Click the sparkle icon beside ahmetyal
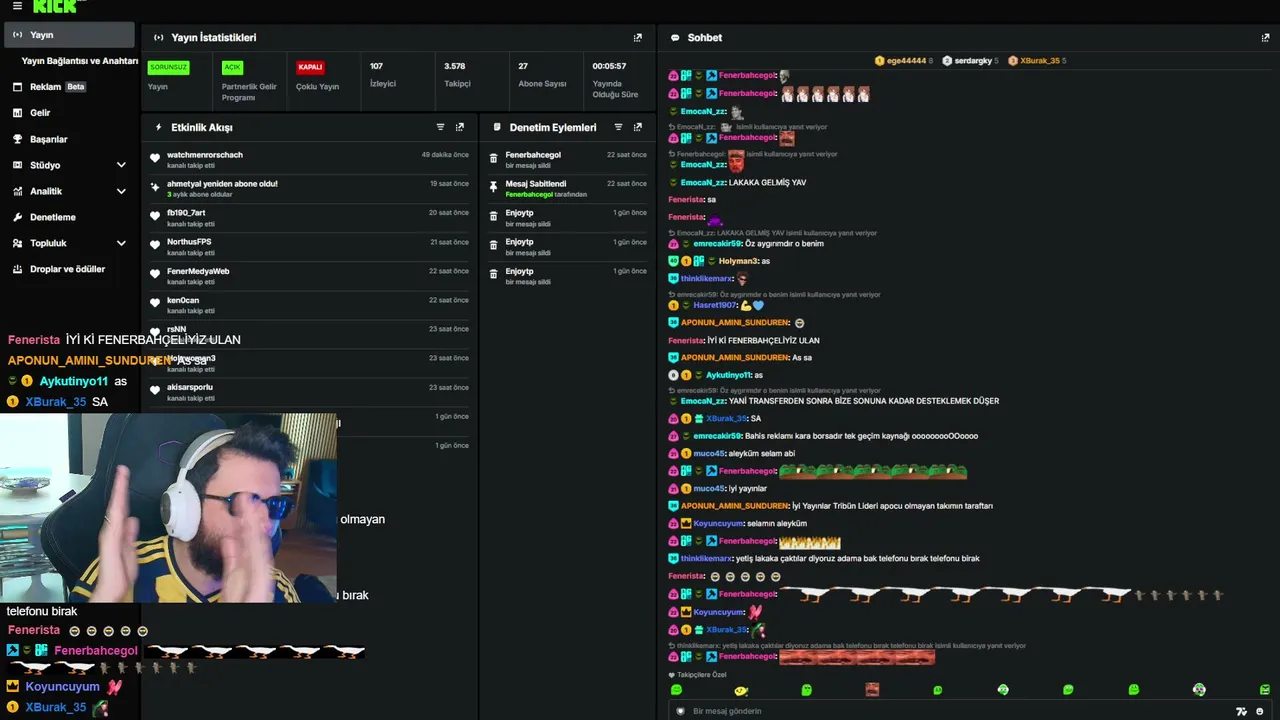The image size is (1280, 720). [155, 187]
